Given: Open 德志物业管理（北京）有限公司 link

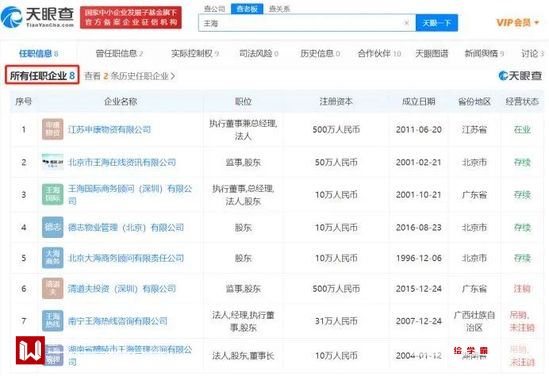Looking at the screenshot, I should pos(126,228).
